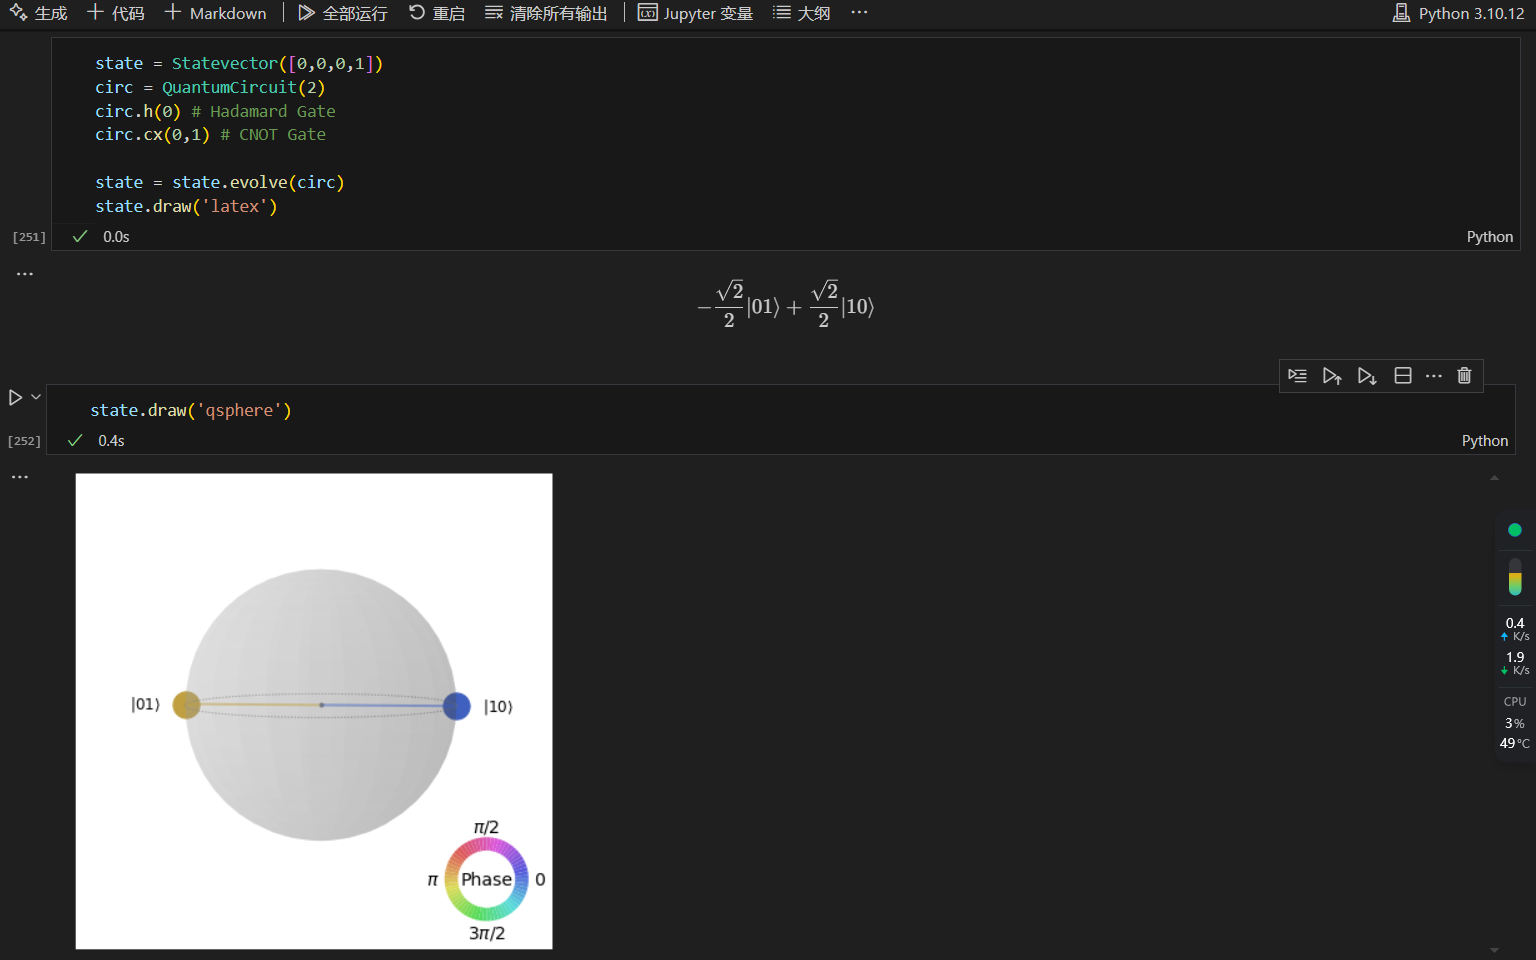Screen dimensions: 1536x960
Task: Delete the cell with the trash icon
Action: click(x=1464, y=376)
